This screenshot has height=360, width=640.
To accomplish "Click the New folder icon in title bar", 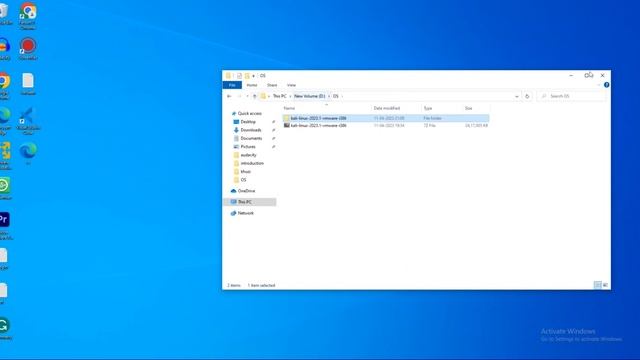I will pos(247,76).
